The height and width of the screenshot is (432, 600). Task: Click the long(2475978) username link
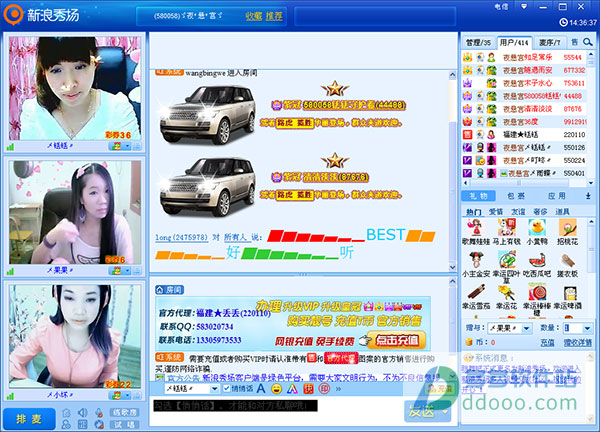(x=181, y=237)
